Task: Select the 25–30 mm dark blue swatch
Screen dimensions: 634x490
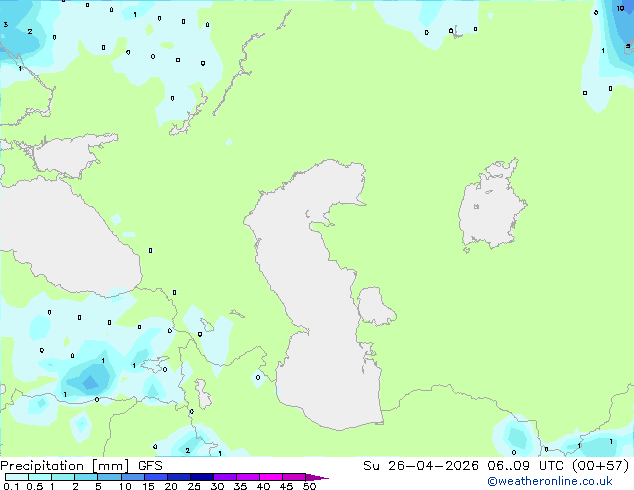Action: pos(201,477)
